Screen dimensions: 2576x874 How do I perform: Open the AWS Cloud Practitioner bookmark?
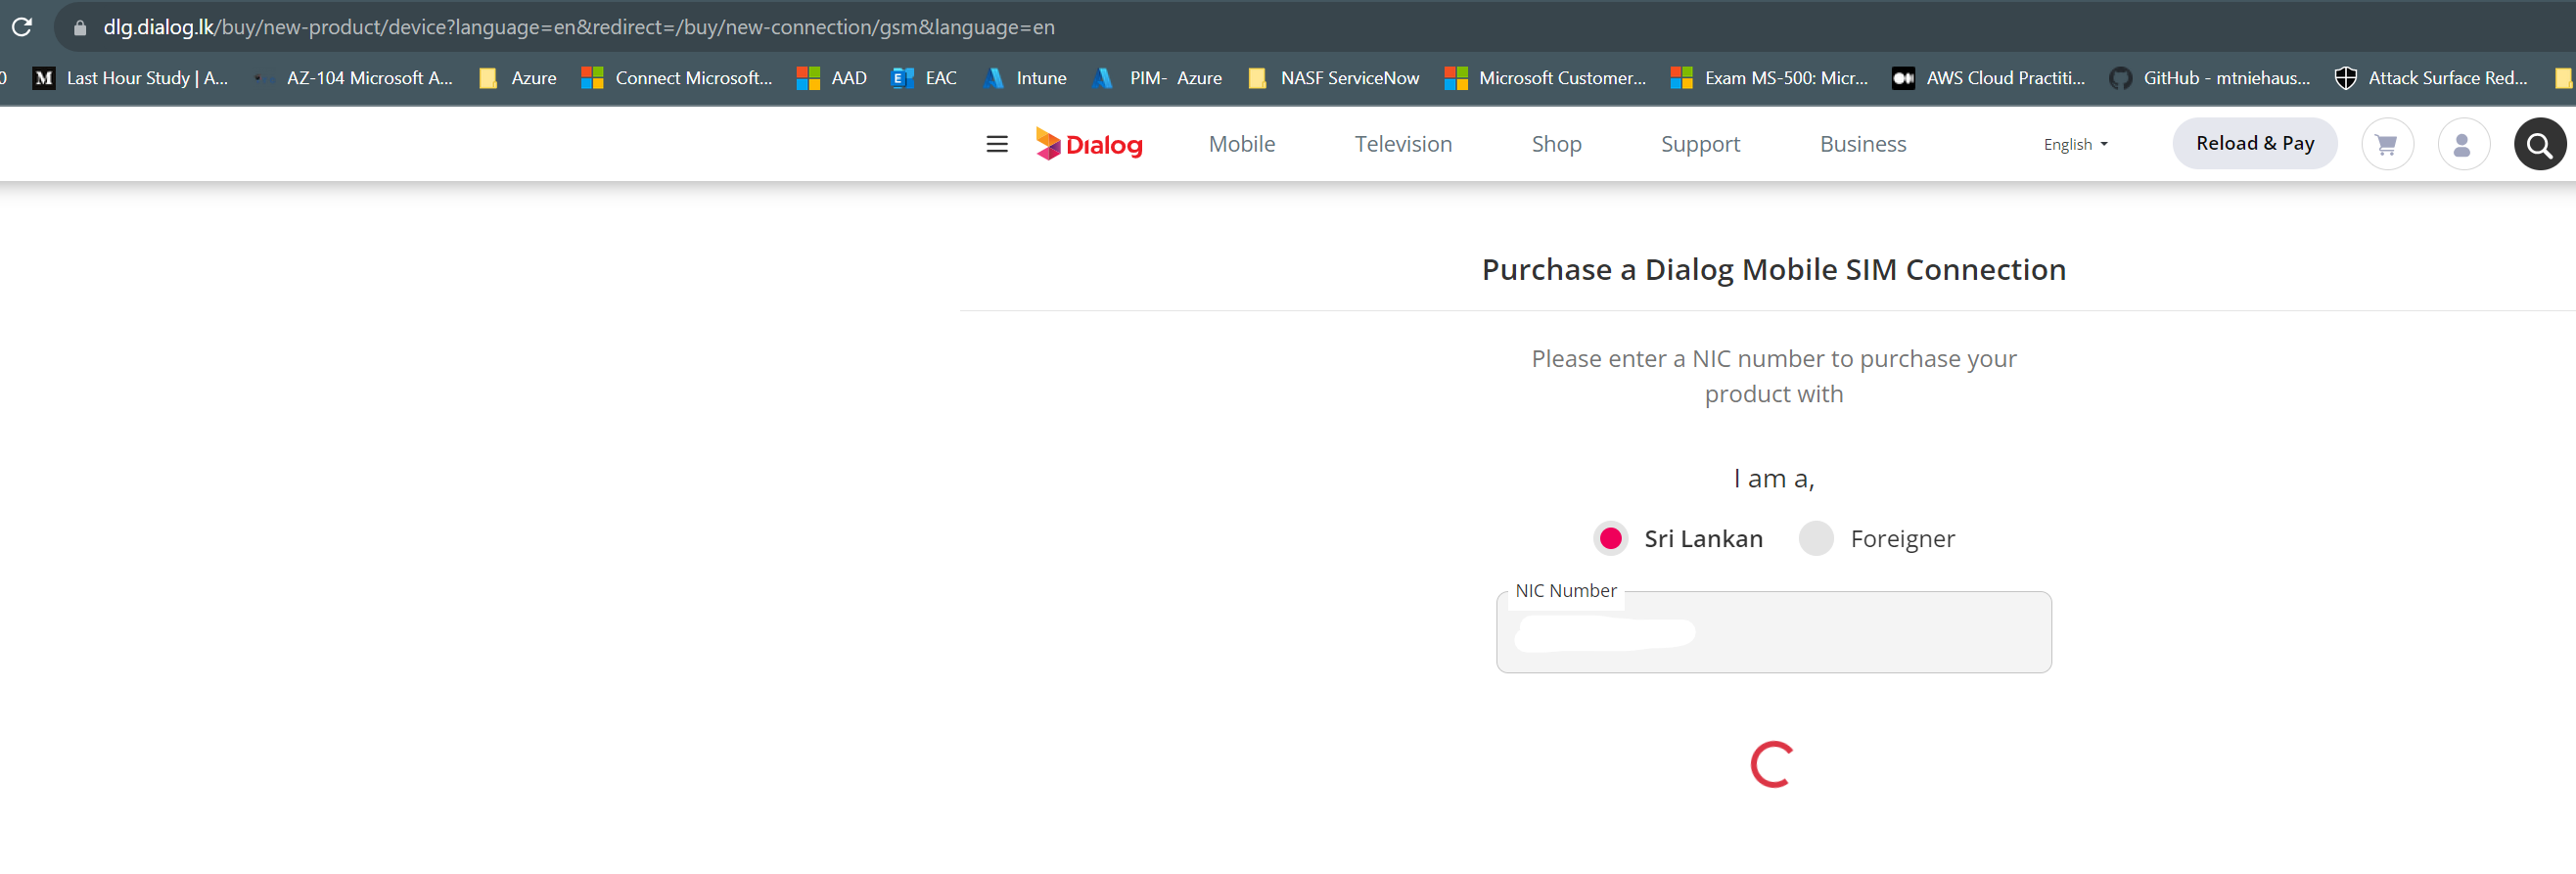1989,78
